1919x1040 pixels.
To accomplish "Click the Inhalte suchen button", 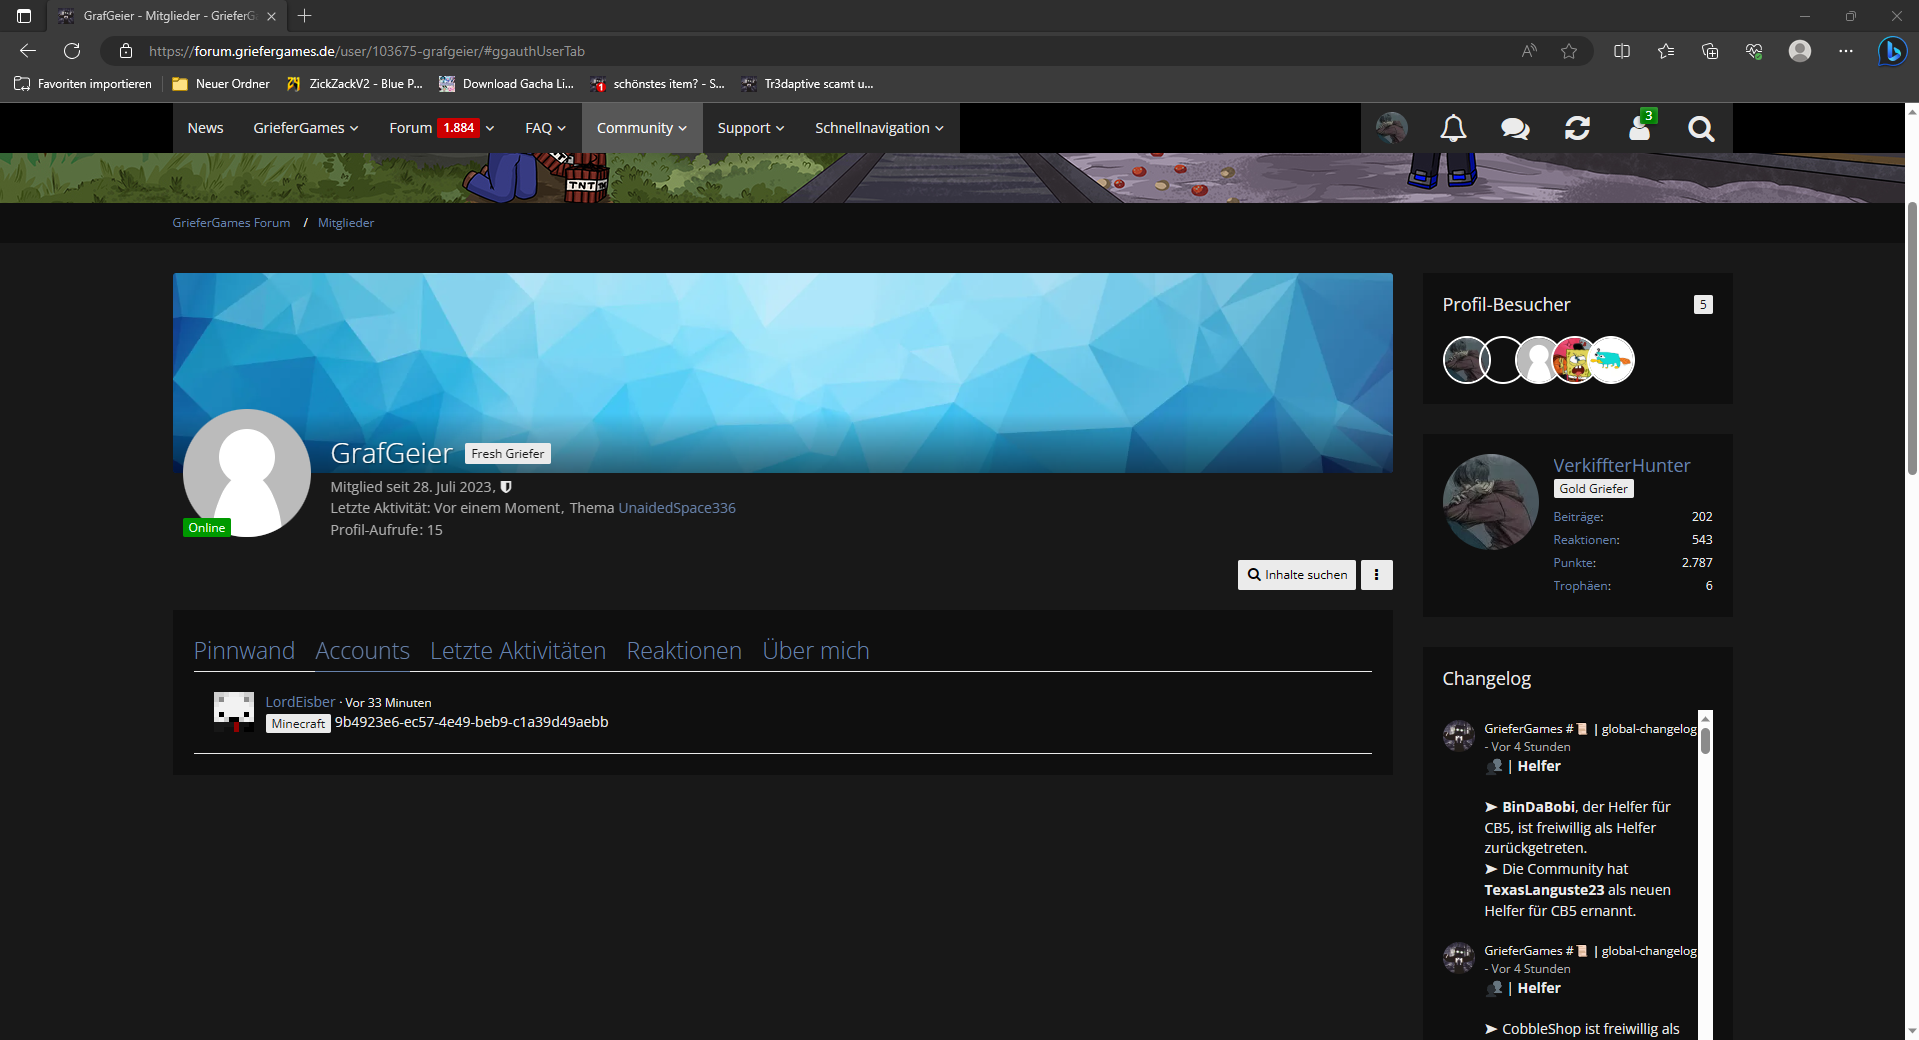I will [1297, 575].
